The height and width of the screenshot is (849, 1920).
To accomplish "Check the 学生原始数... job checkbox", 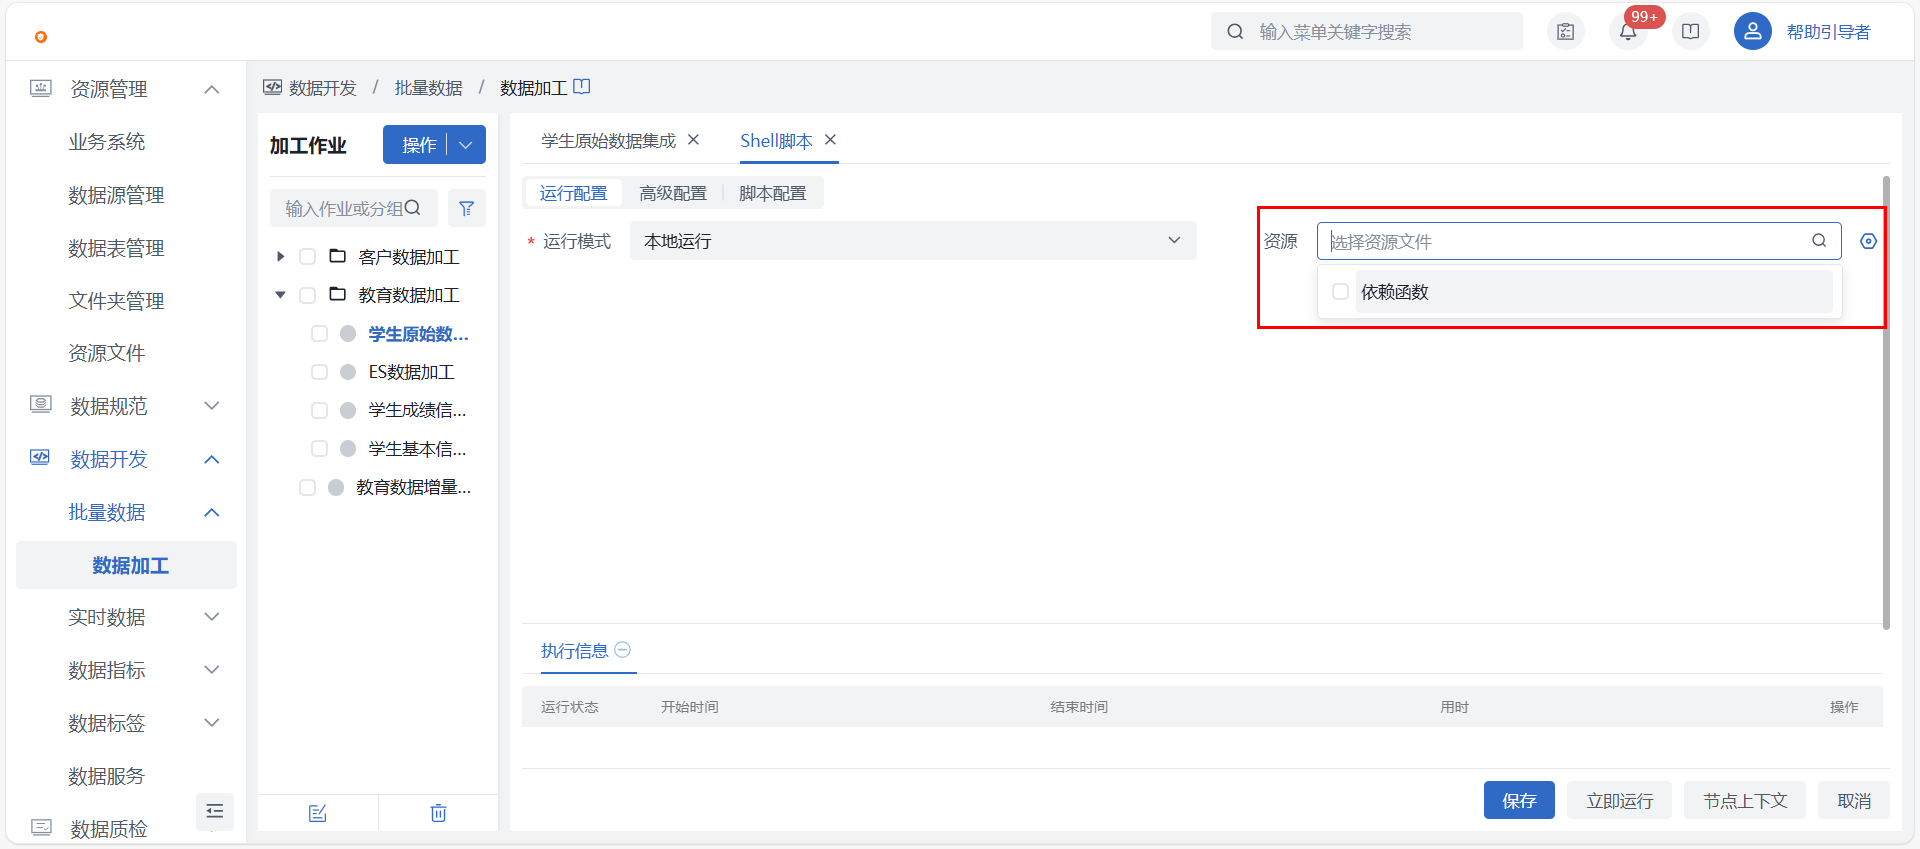I will coord(319,333).
